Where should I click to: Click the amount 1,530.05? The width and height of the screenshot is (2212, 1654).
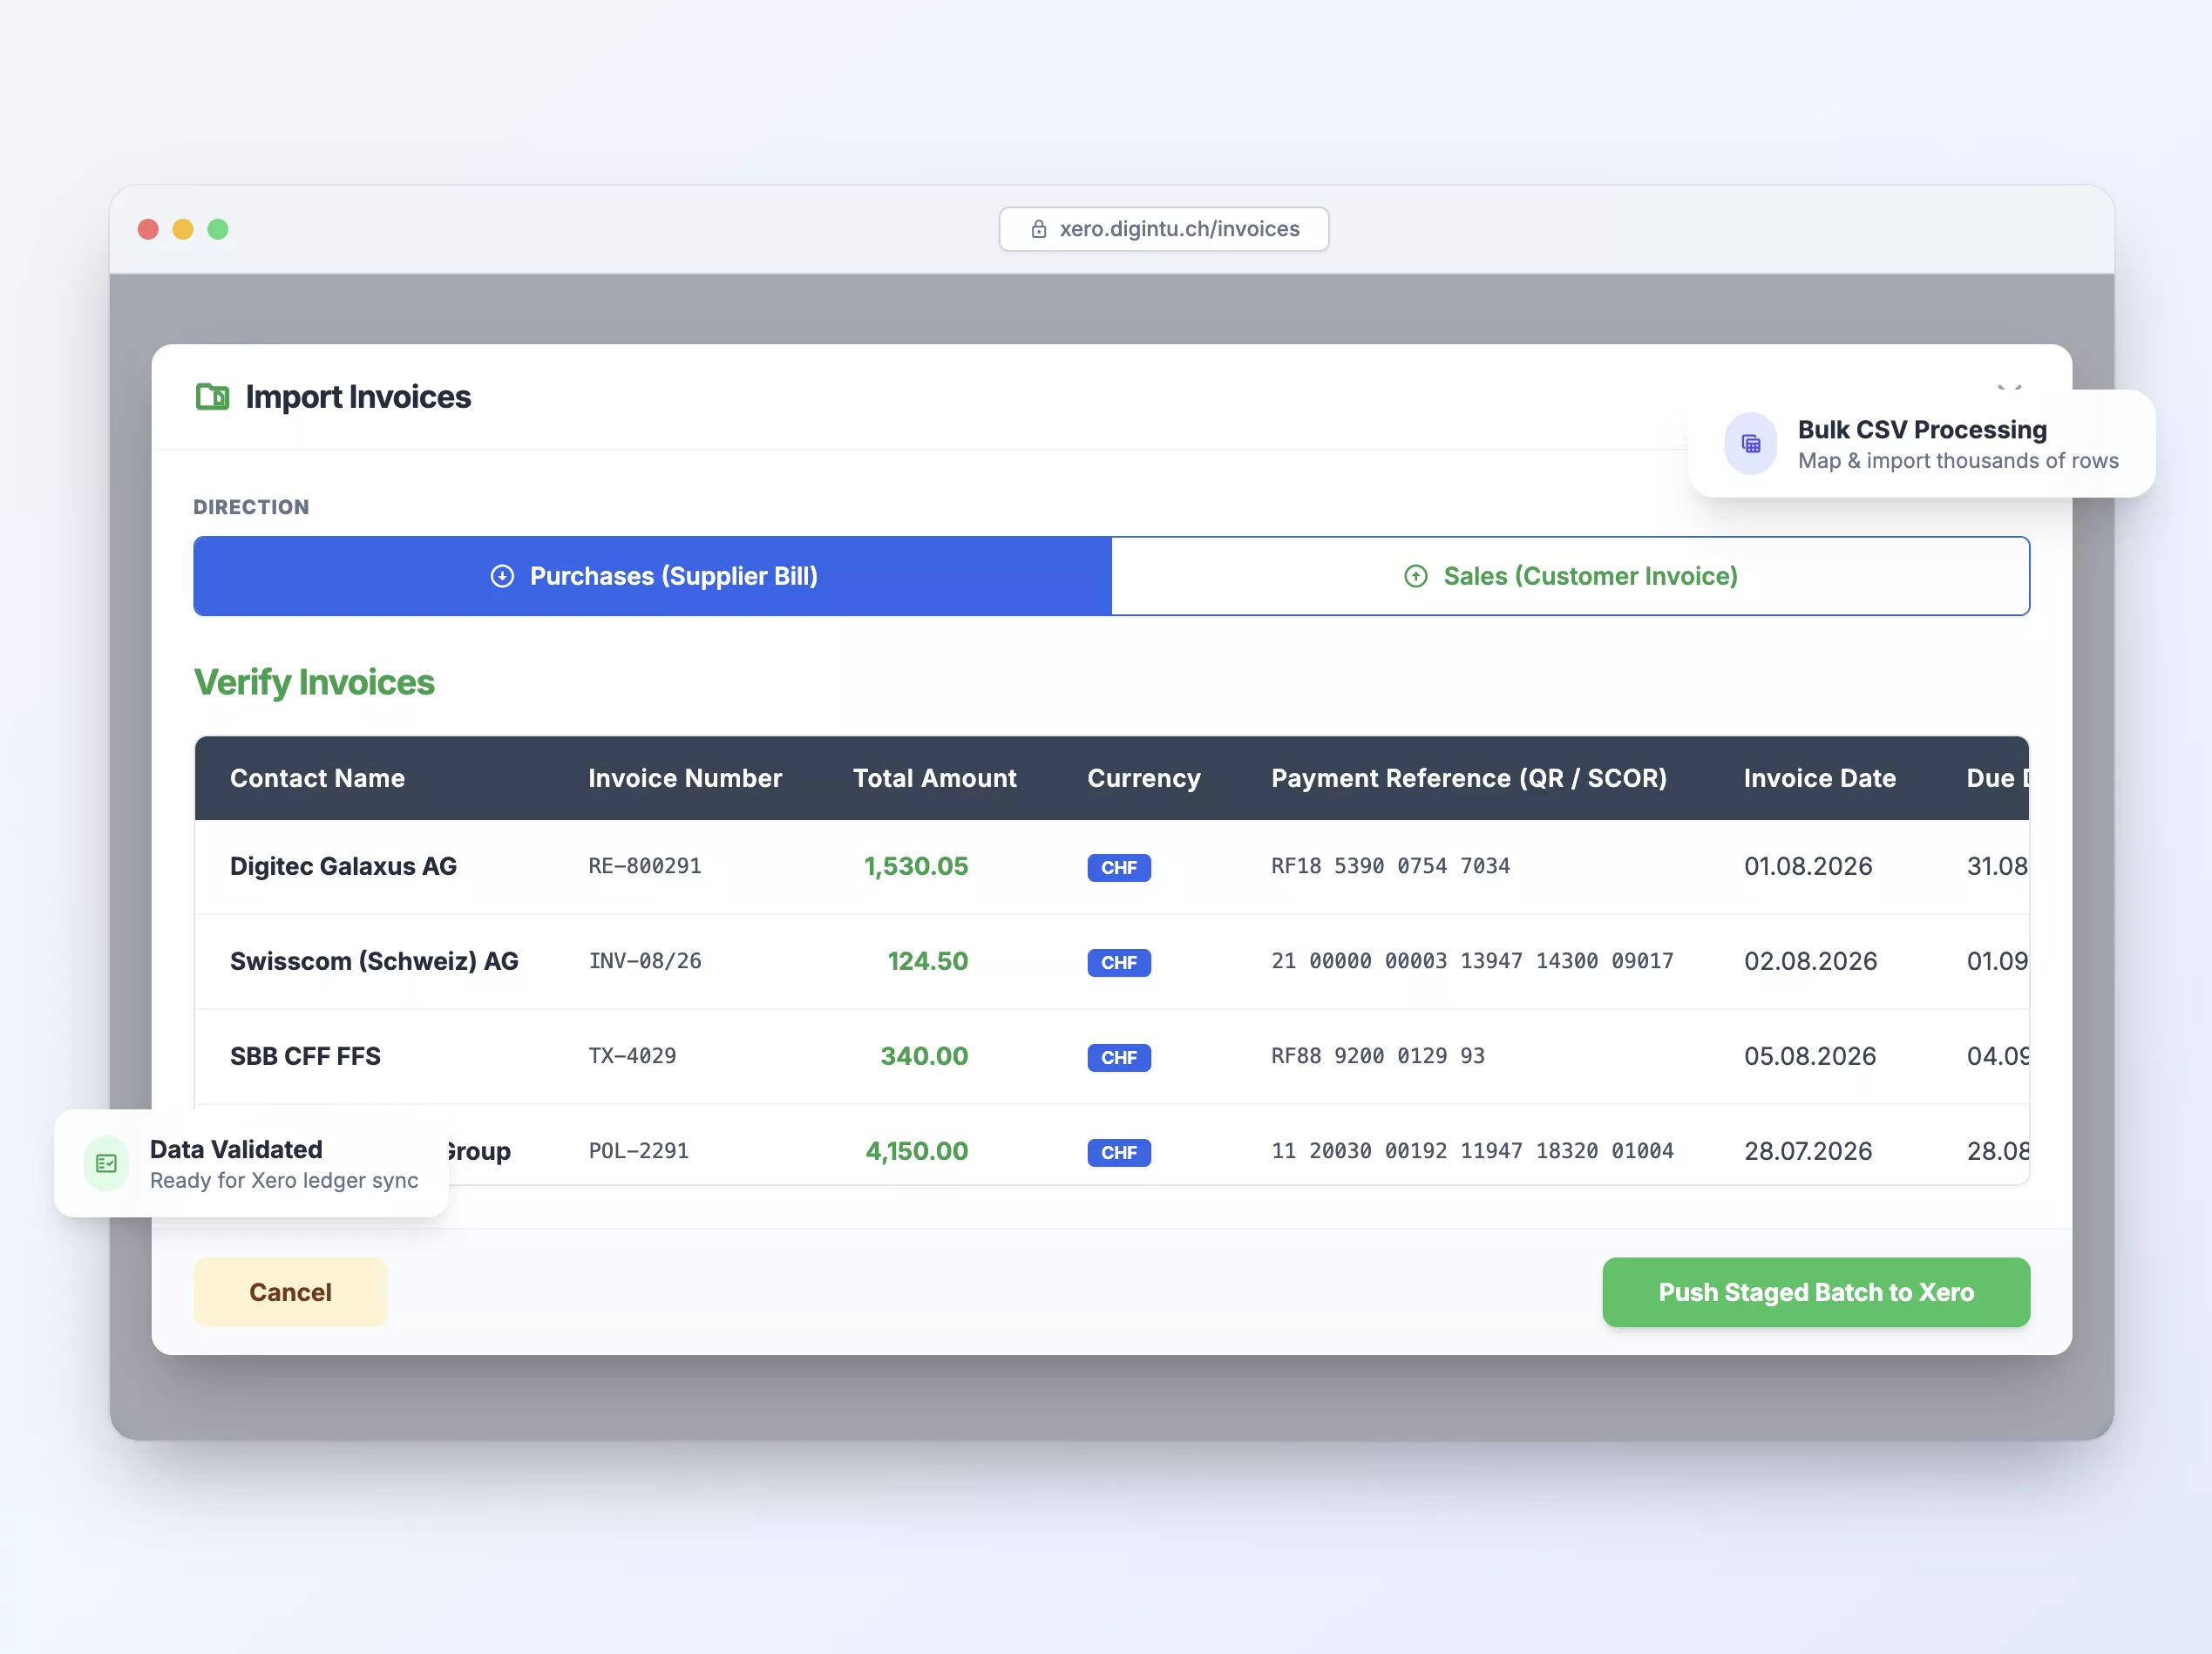[x=916, y=866]
